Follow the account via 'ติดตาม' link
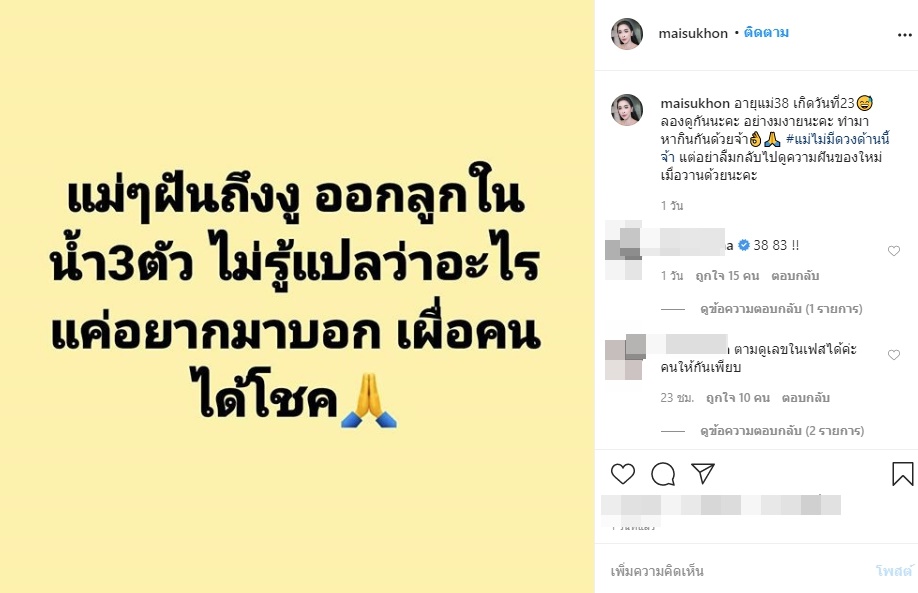Viewport: 918px width, 593px height. [x=766, y=32]
